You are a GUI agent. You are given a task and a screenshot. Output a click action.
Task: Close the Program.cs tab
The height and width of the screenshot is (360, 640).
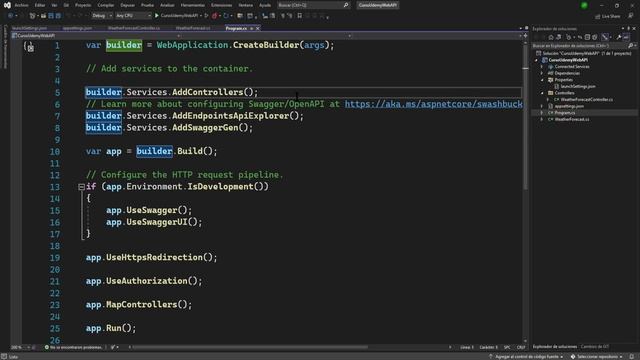(258, 29)
